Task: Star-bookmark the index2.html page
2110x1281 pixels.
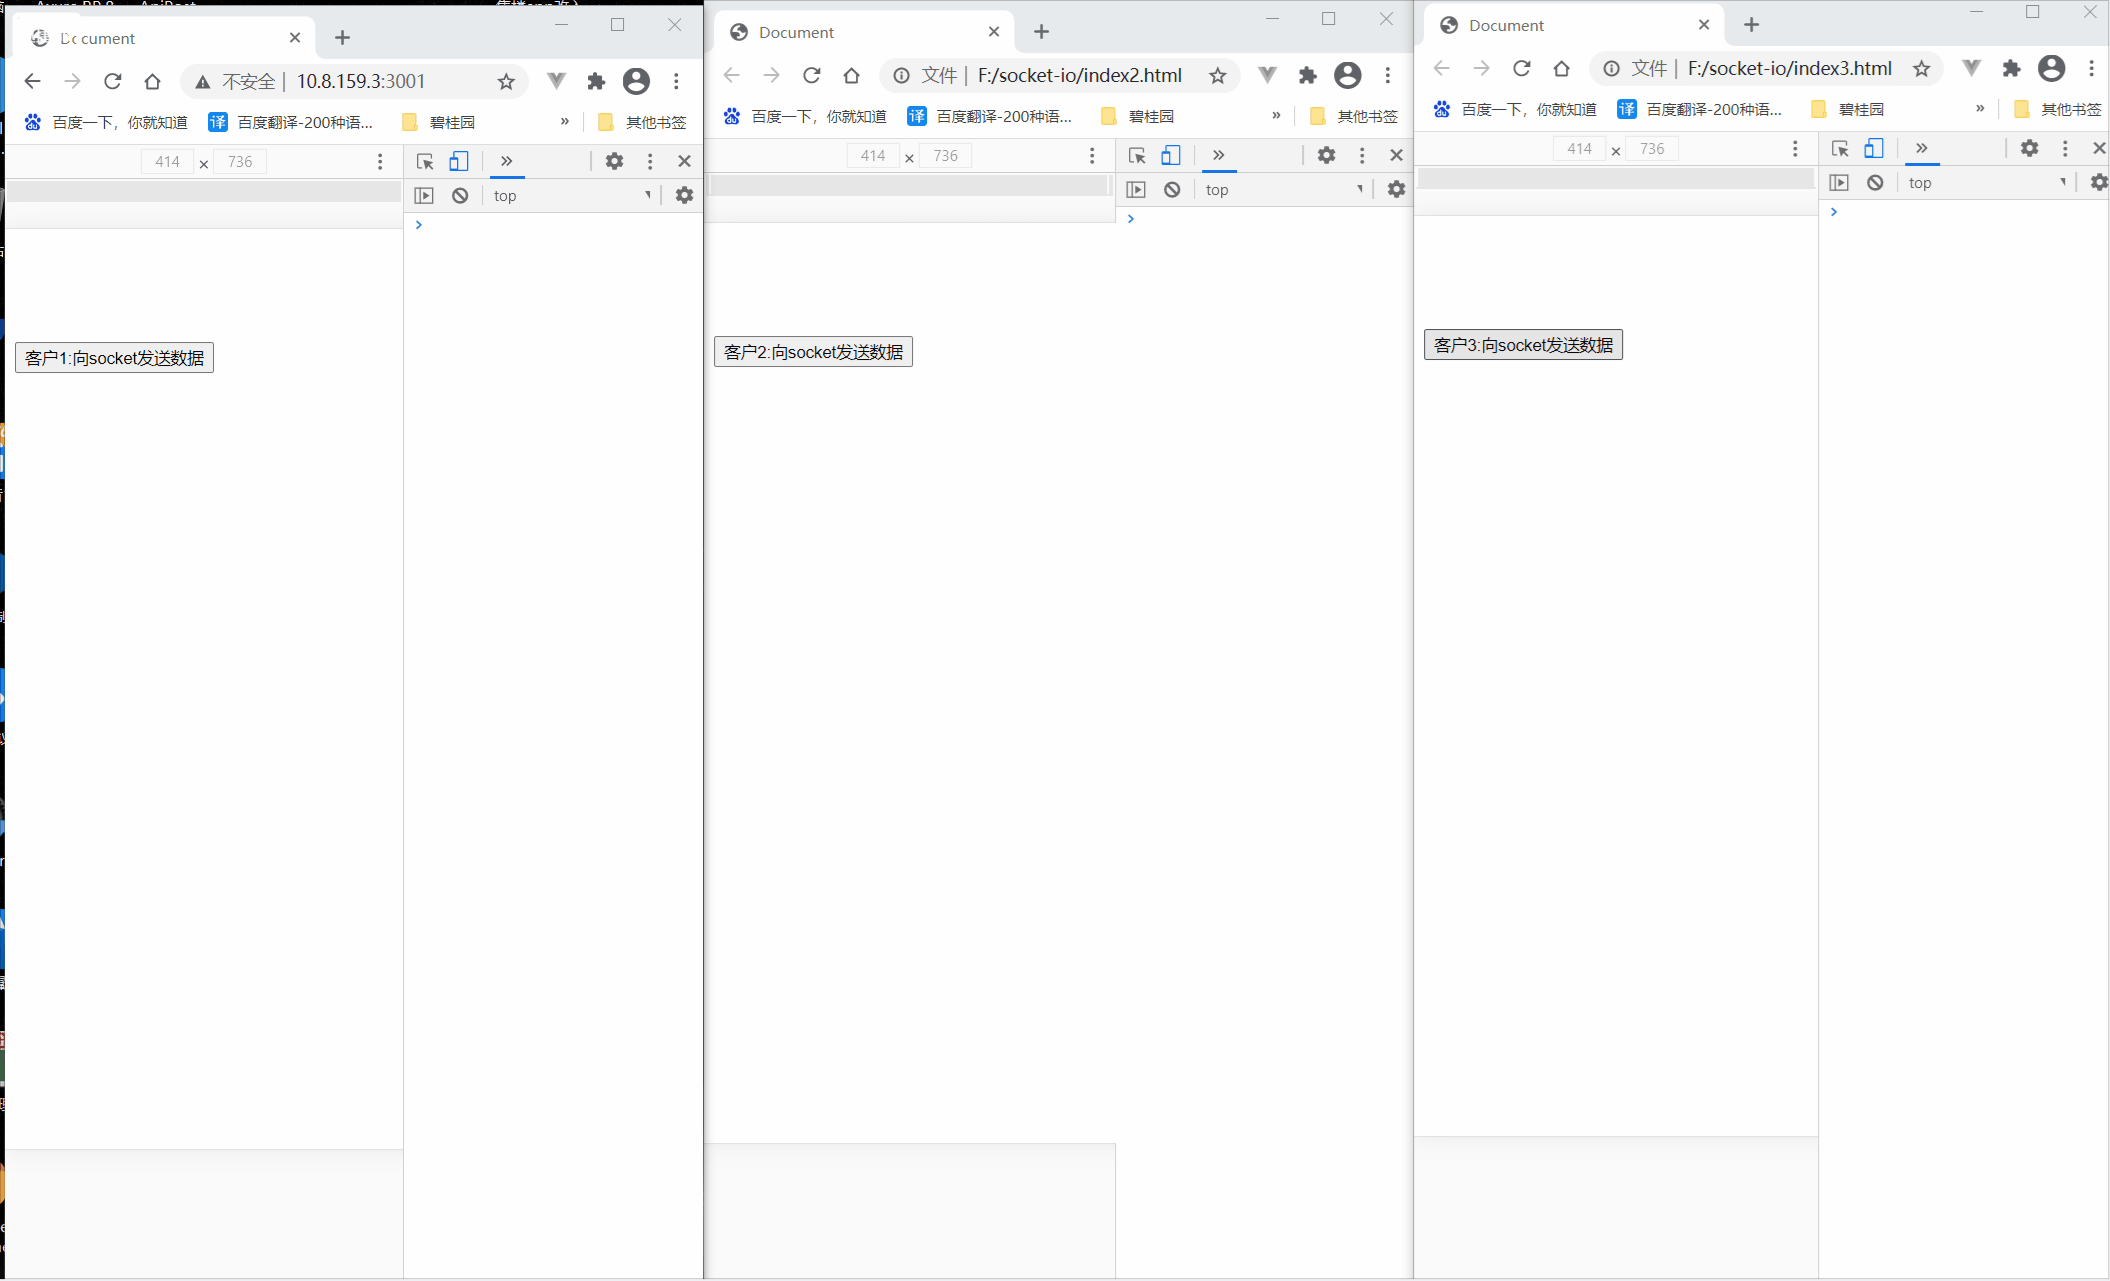Action: coord(1217,75)
